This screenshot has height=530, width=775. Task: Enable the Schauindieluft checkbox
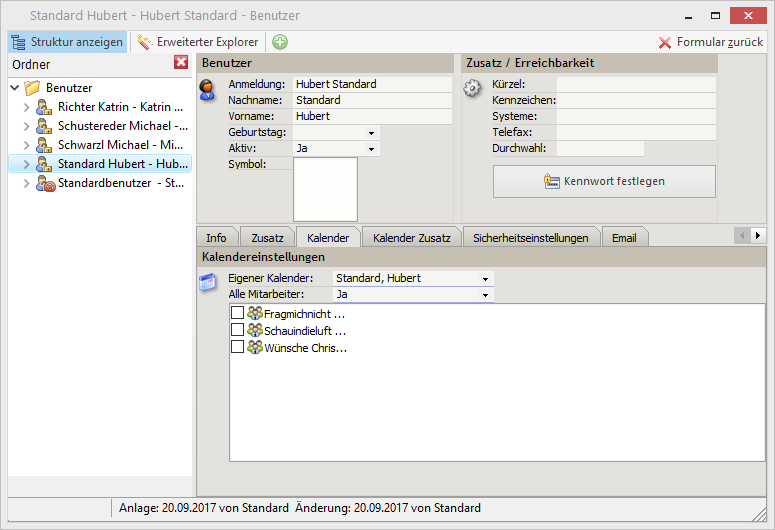point(238,330)
